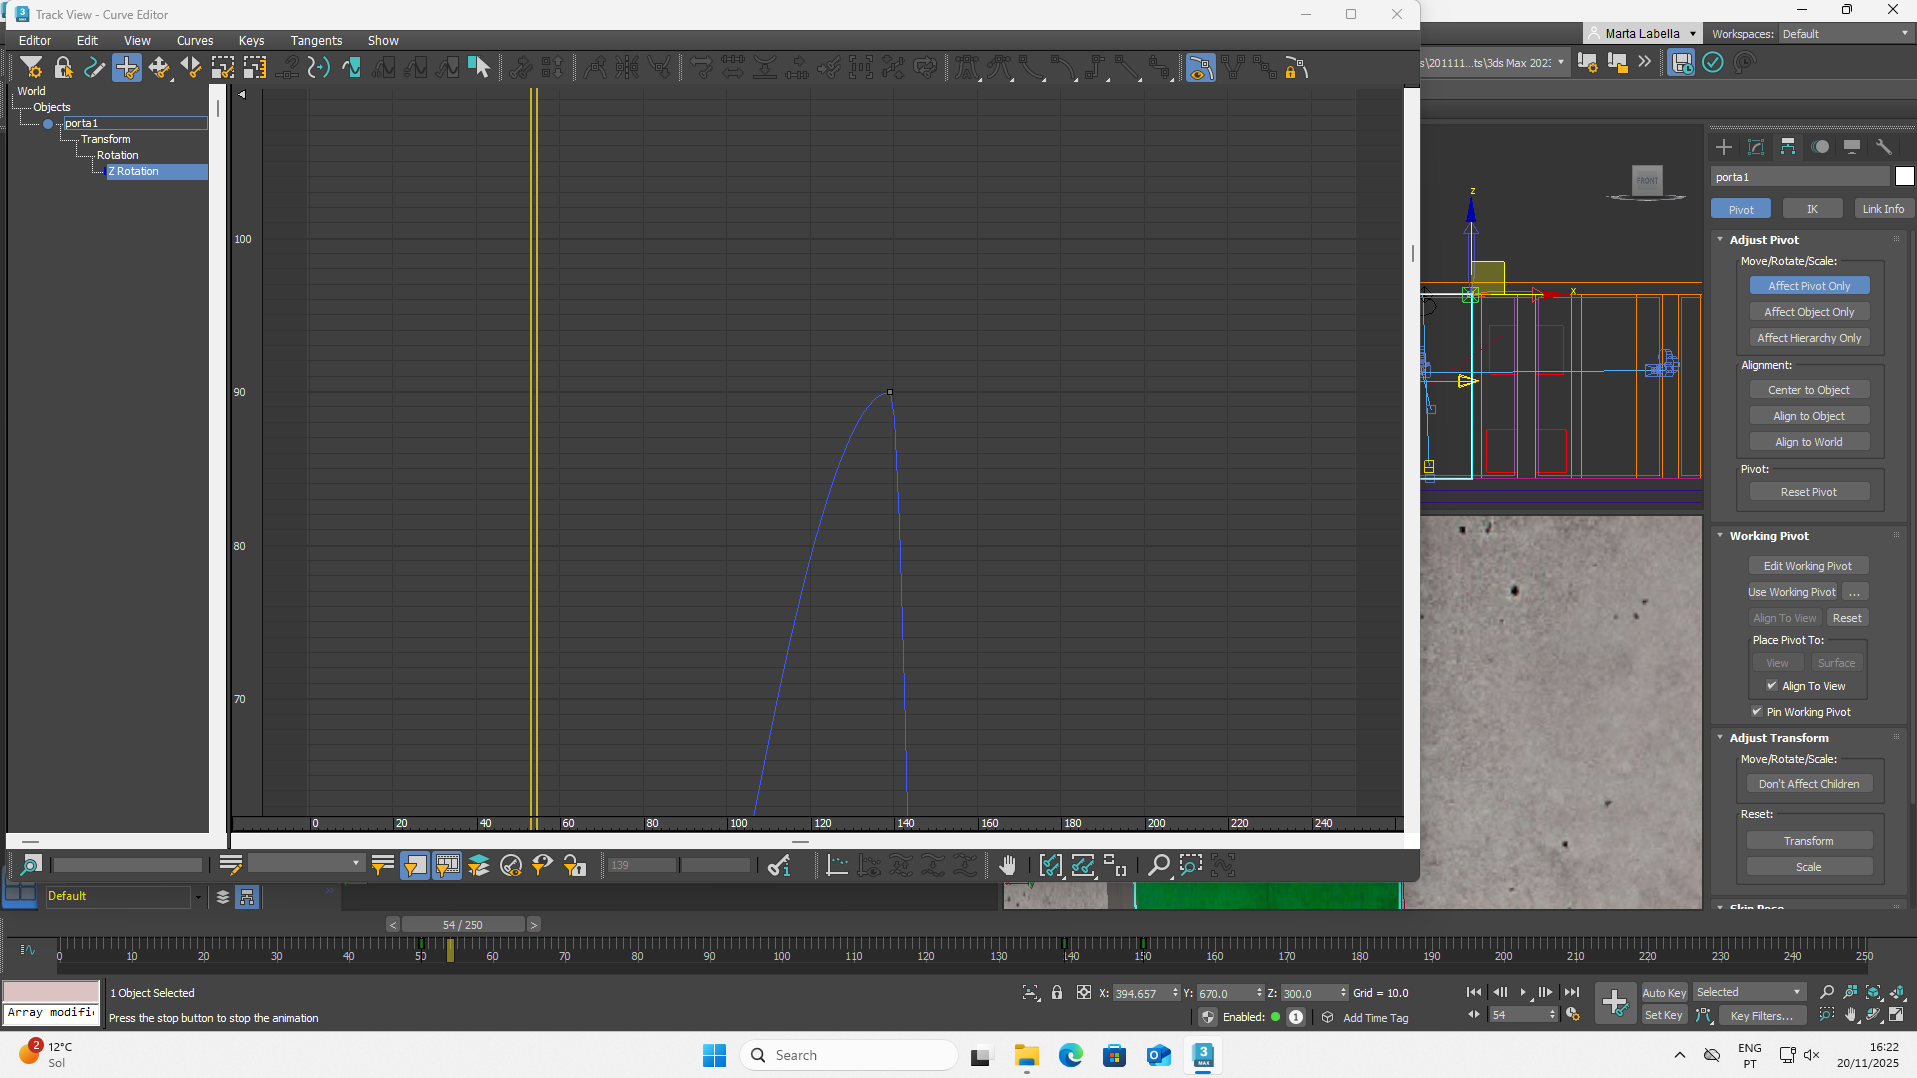Screen dimensions: 1917x1078
Task: Open the Workspaces Default dropdown
Action: click(x=1845, y=34)
